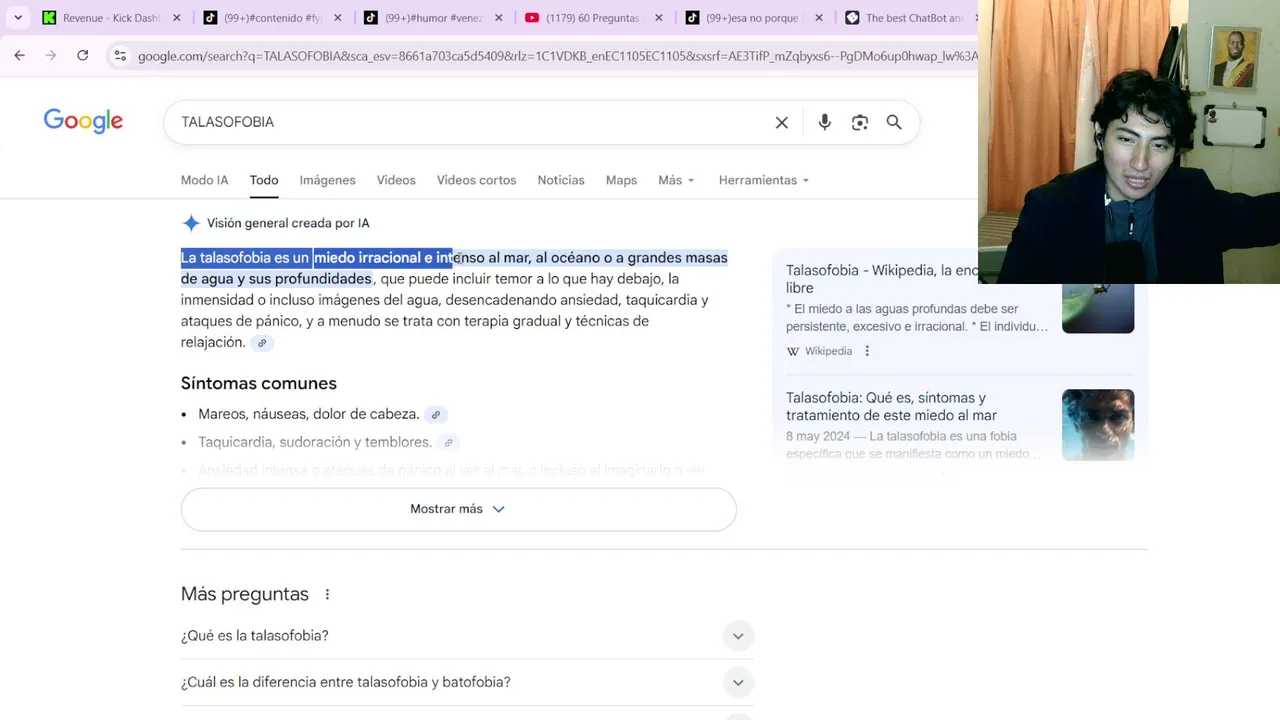1280x720 pixels.
Task: Expand talasofobia y batofobia difference question
Action: click(x=467, y=682)
